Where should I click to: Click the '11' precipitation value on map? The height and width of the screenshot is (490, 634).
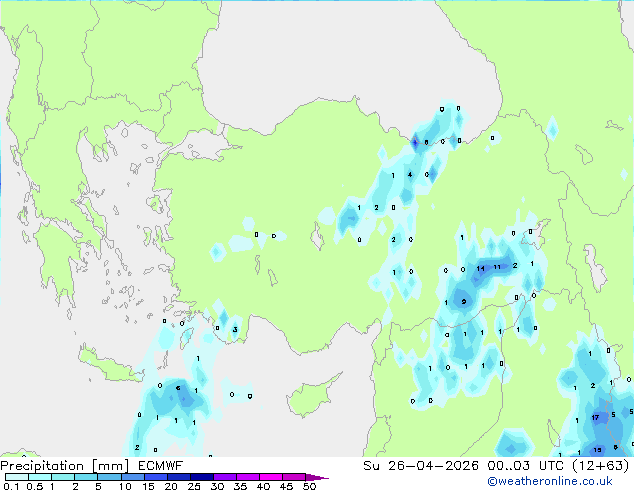coord(497,267)
